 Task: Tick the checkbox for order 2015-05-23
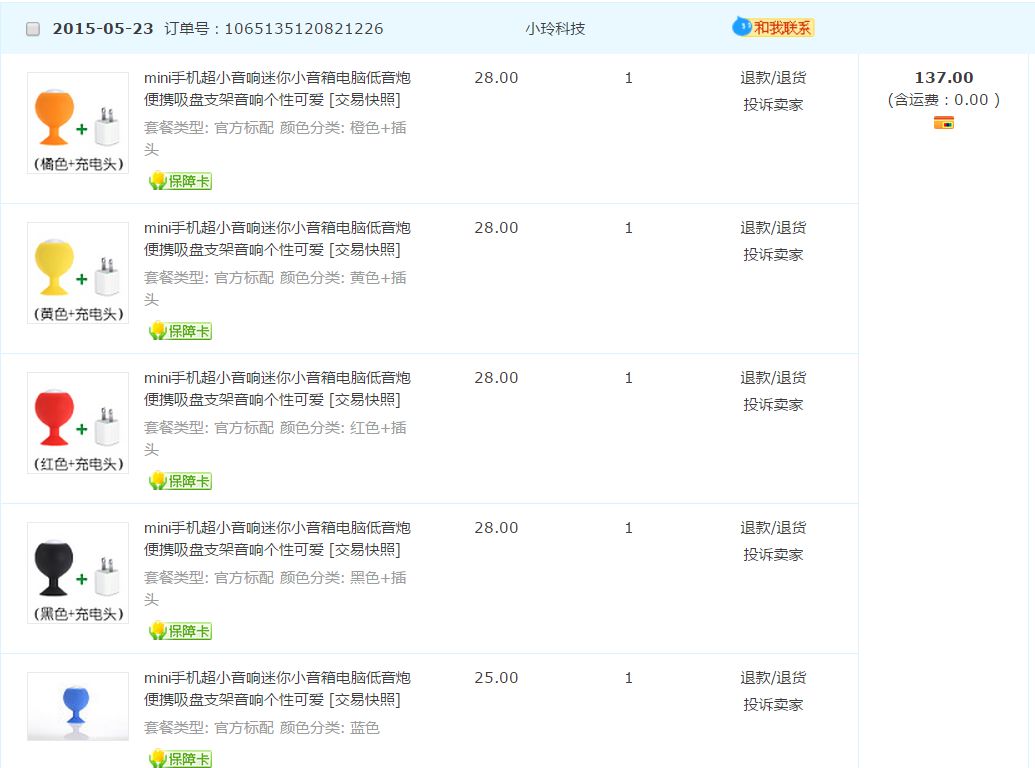(33, 29)
